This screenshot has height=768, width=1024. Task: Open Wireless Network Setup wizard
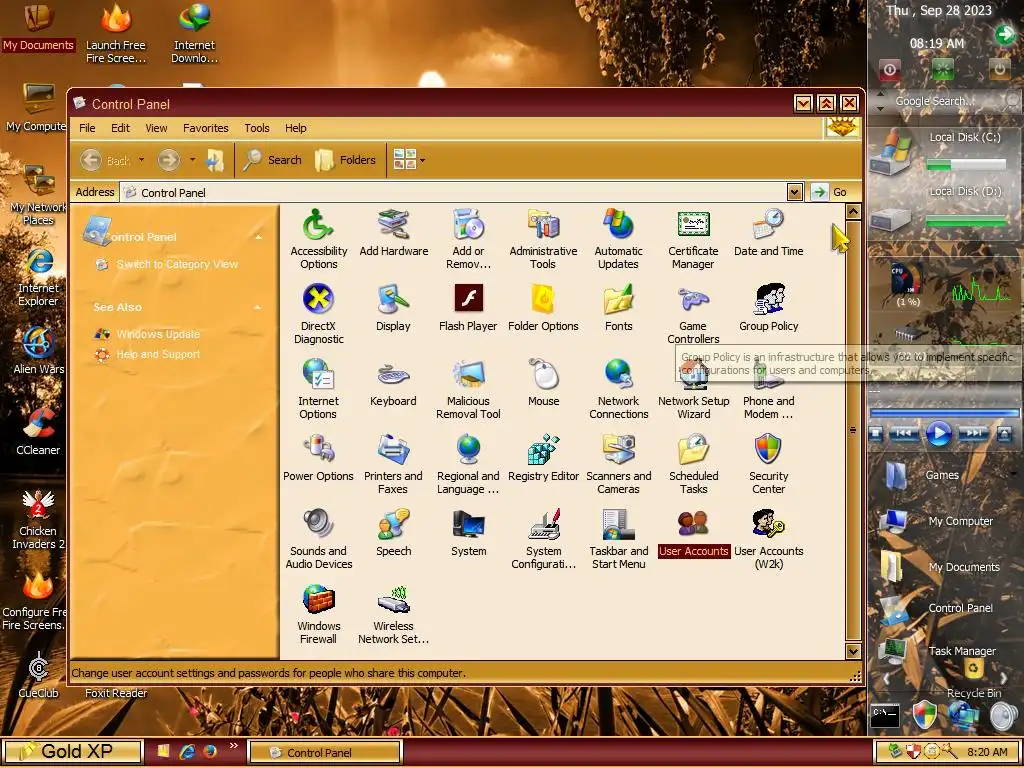click(393, 615)
